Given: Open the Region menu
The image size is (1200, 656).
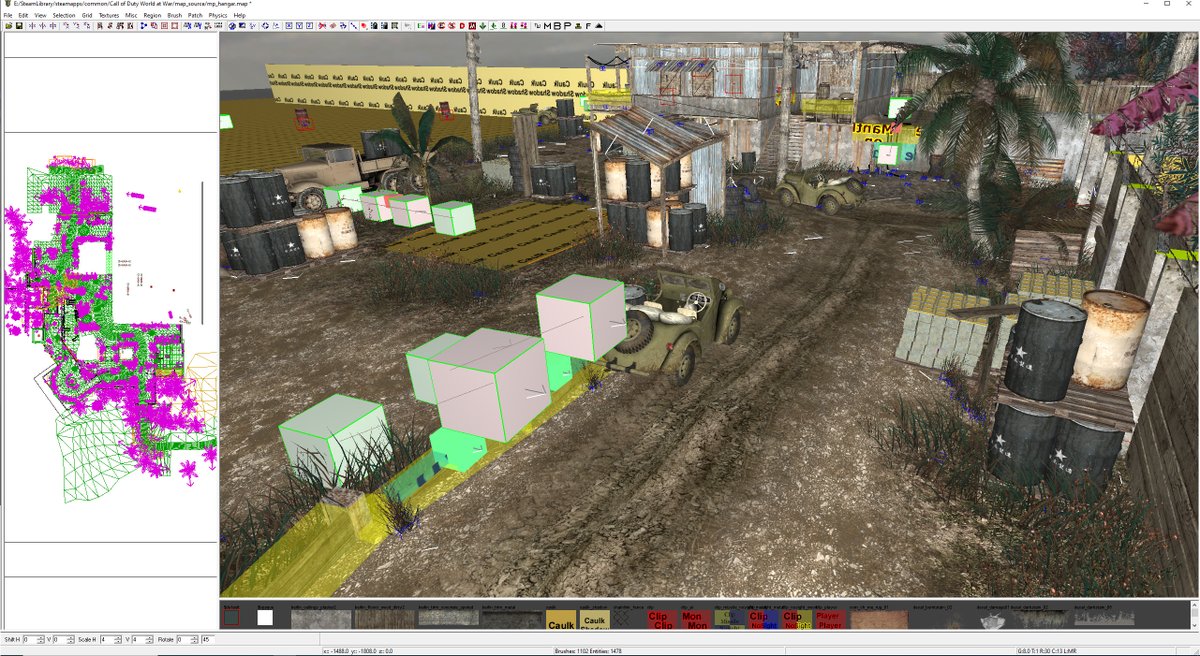Looking at the screenshot, I should 152,16.
